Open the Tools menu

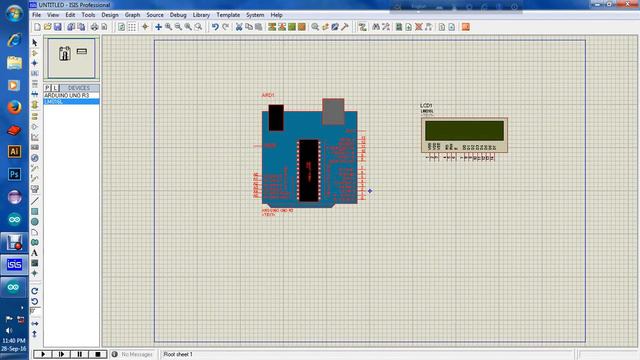click(88, 15)
